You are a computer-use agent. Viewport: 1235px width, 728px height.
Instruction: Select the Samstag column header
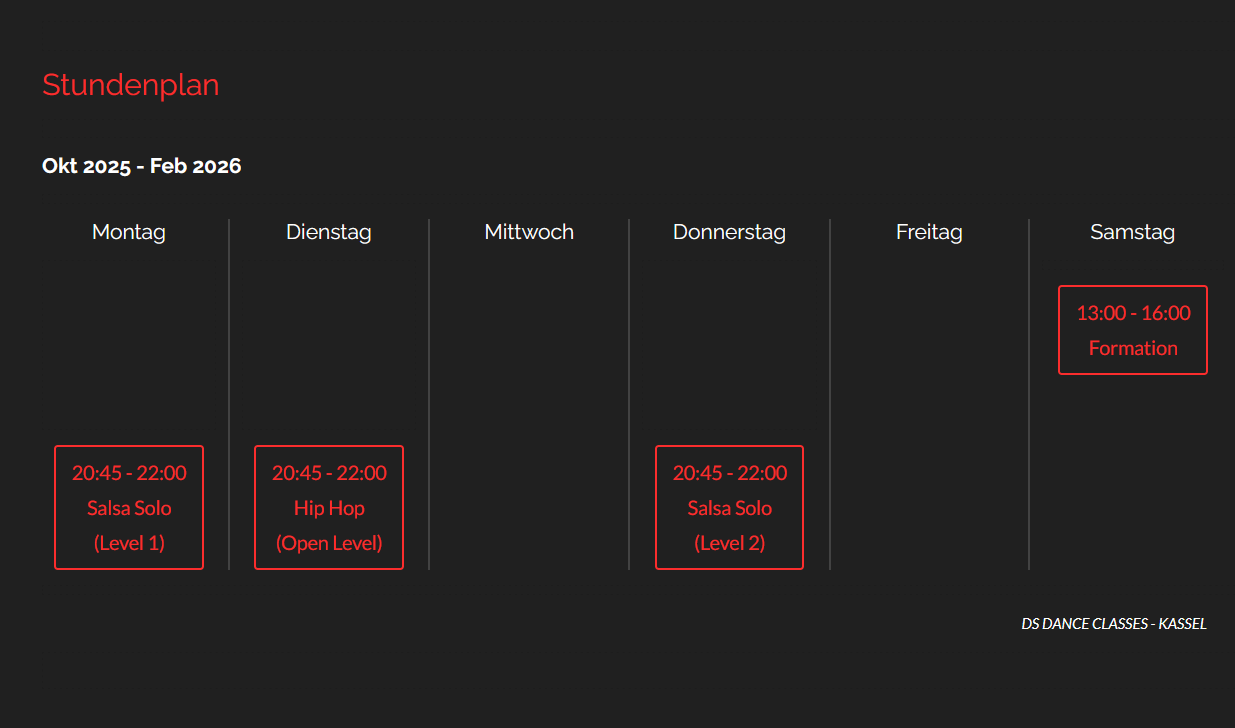point(1132,232)
